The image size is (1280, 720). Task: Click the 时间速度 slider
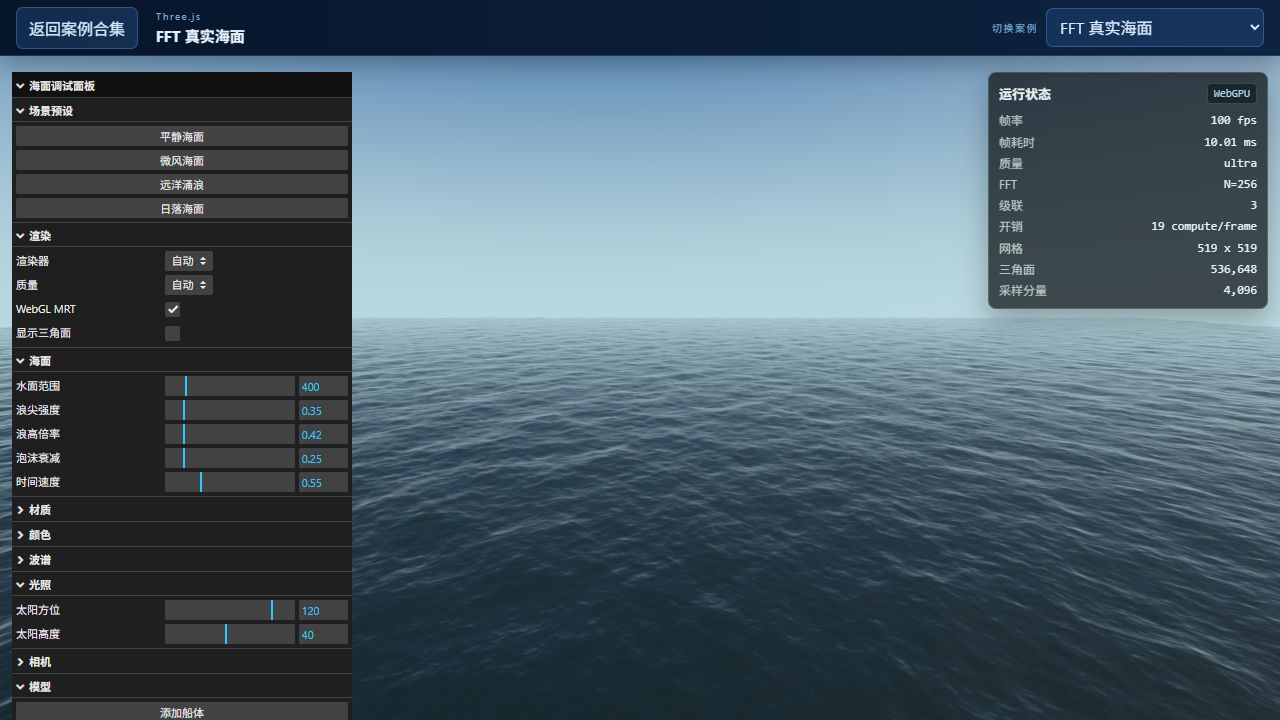pos(230,482)
